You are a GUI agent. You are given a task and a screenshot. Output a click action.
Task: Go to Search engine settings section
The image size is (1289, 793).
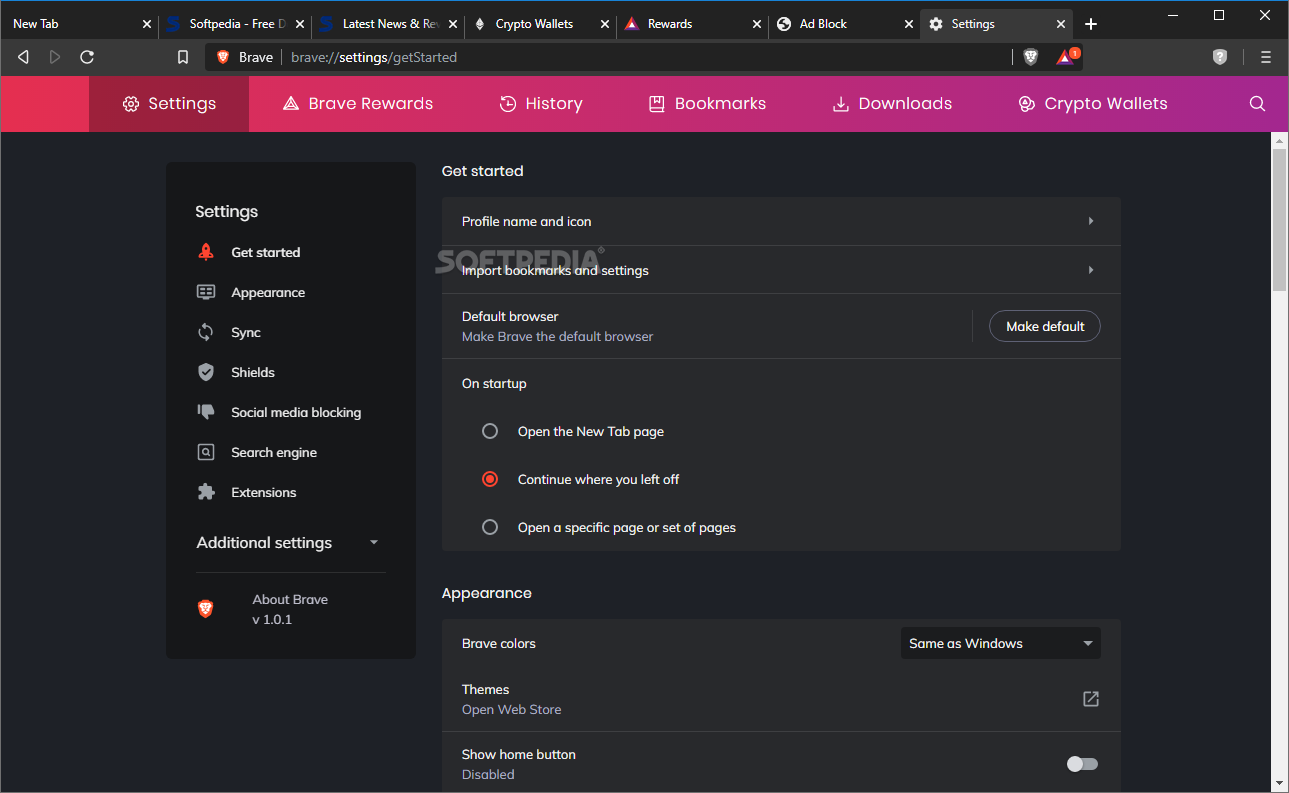[274, 452]
